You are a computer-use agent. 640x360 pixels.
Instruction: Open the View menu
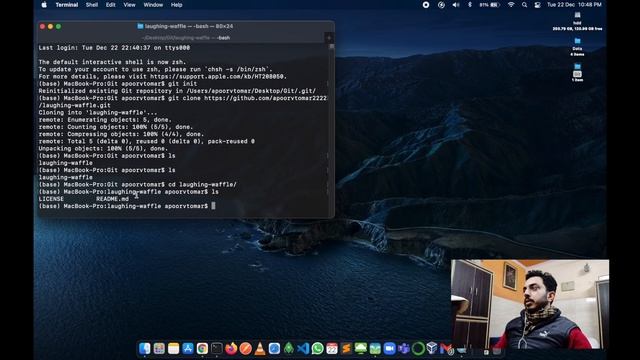coord(129,5)
